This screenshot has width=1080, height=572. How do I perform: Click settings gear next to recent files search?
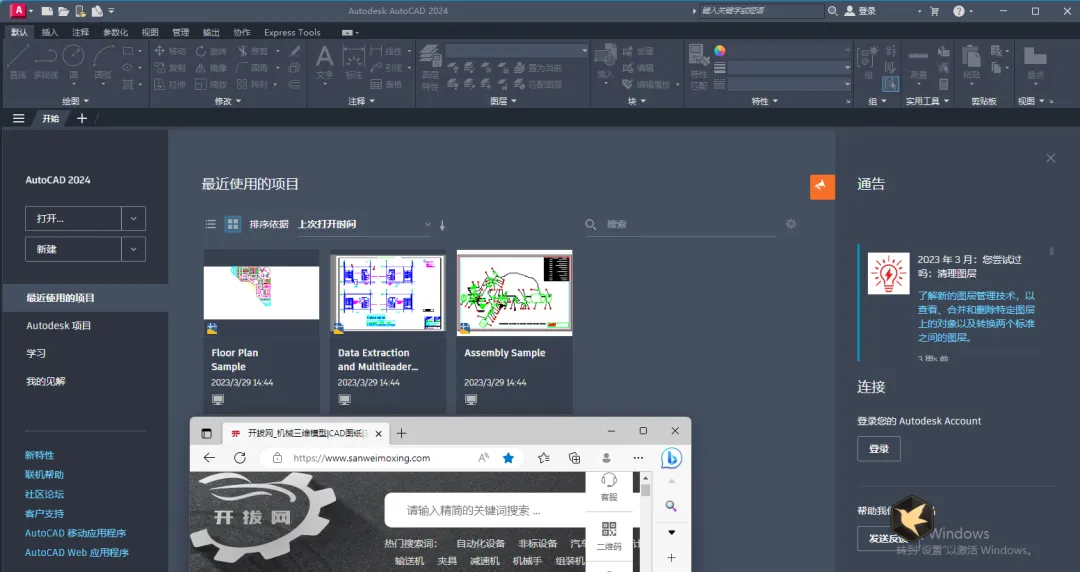click(x=791, y=223)
